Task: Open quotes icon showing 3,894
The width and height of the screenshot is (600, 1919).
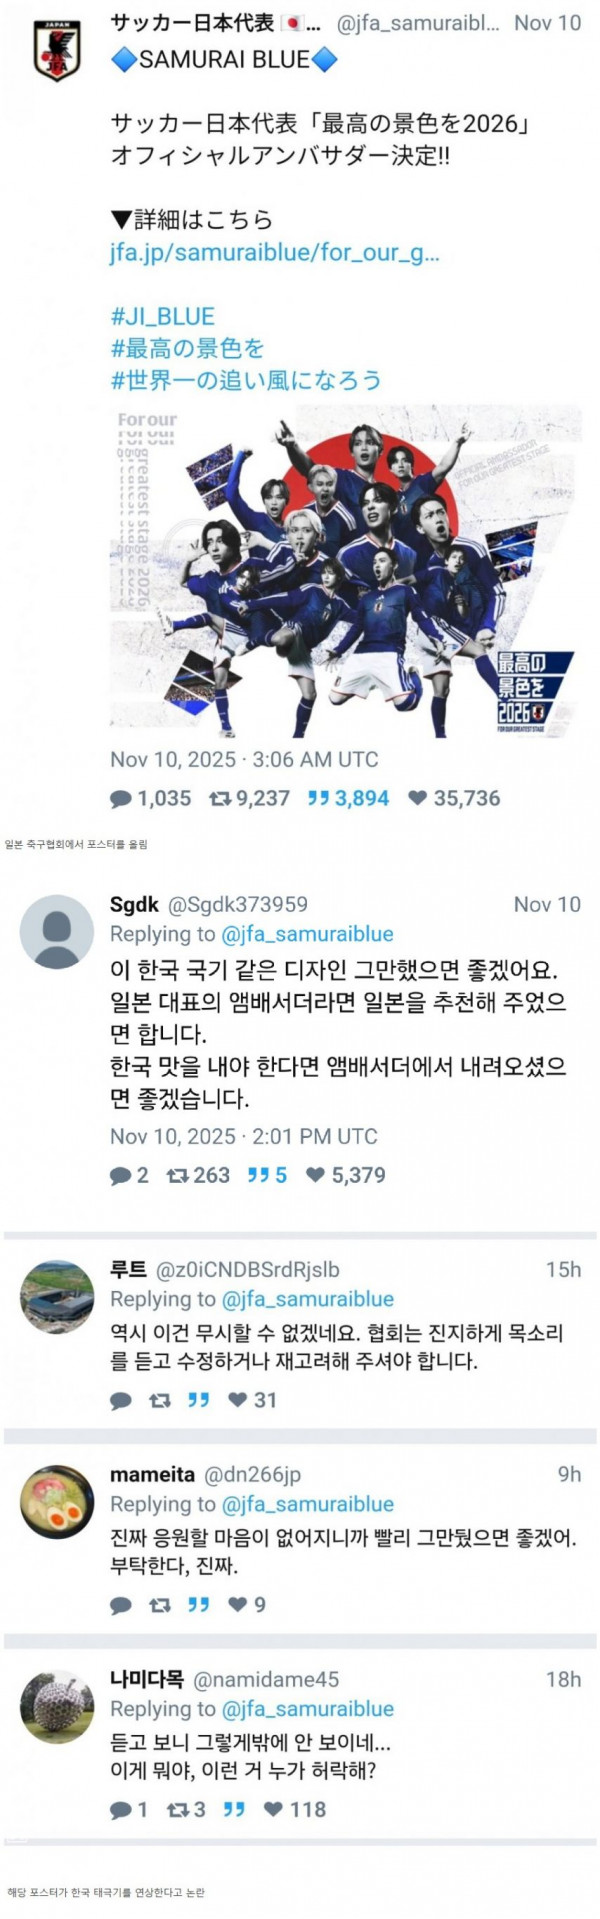Action: (318, 799)
